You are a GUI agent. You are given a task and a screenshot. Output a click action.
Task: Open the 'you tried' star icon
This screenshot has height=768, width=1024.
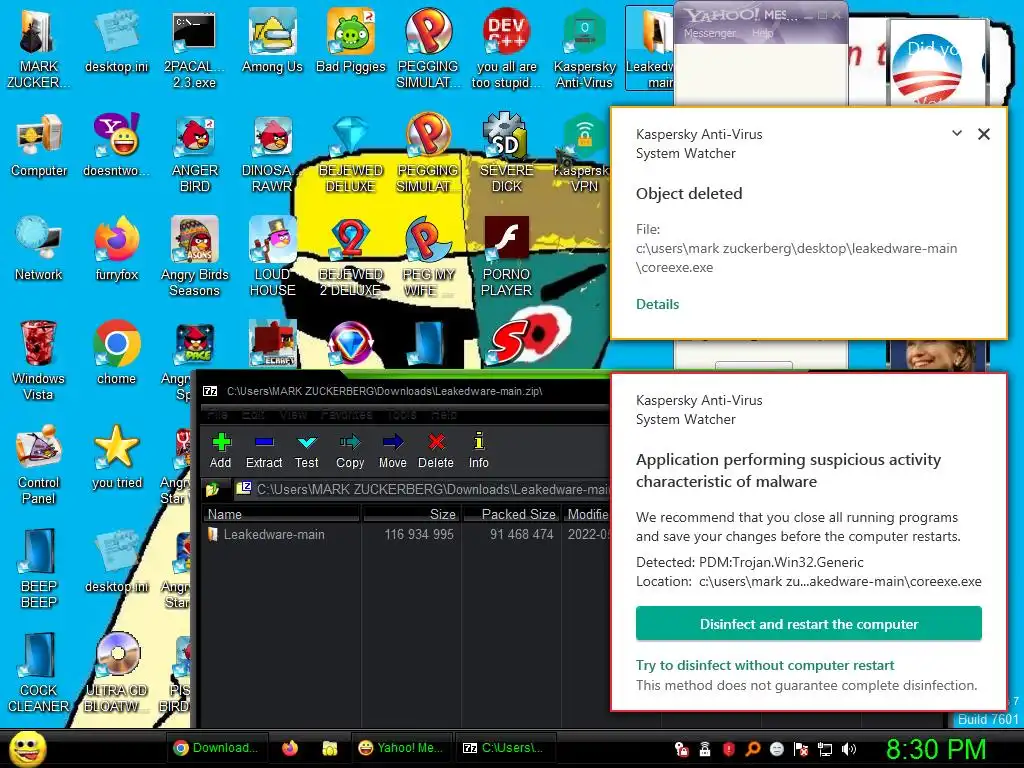(116, 458)
